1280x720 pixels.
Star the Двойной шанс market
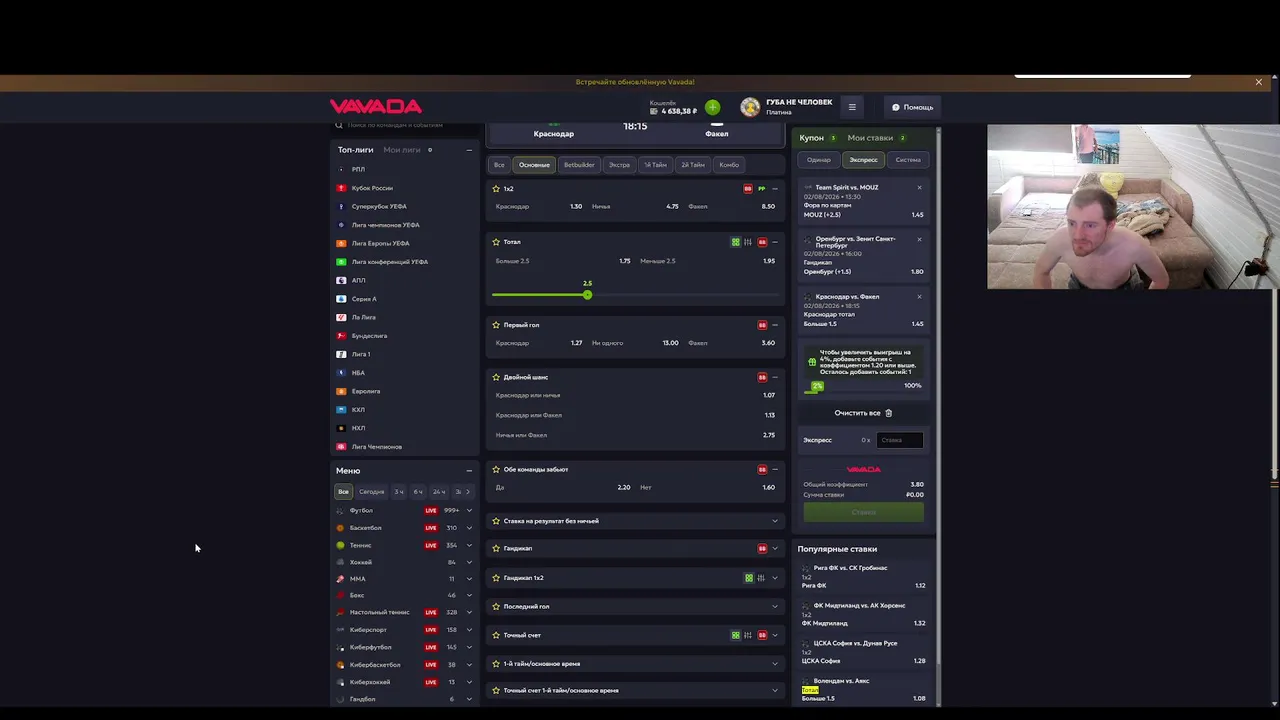click(x=496, y=377)
